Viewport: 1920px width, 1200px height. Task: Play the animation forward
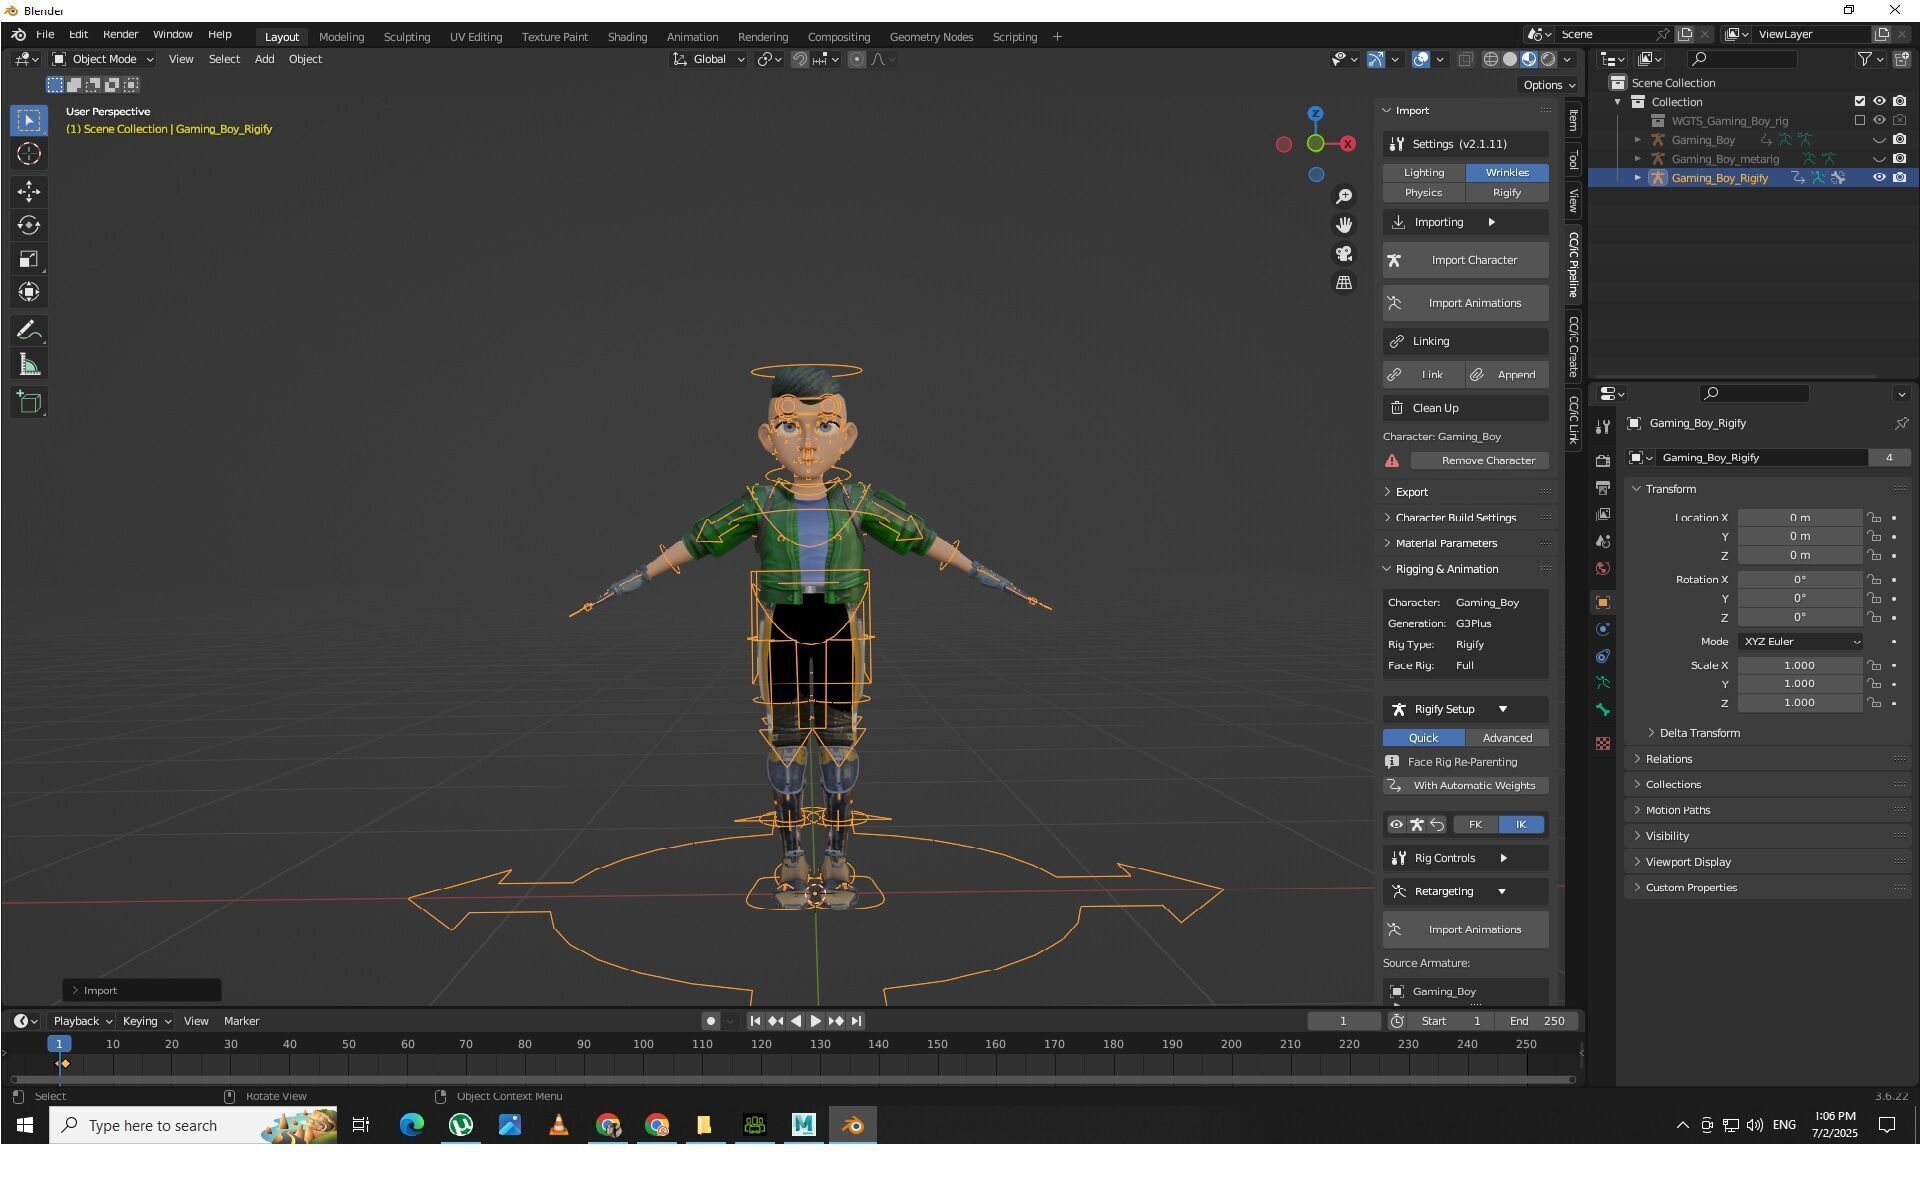point(815,1021)
